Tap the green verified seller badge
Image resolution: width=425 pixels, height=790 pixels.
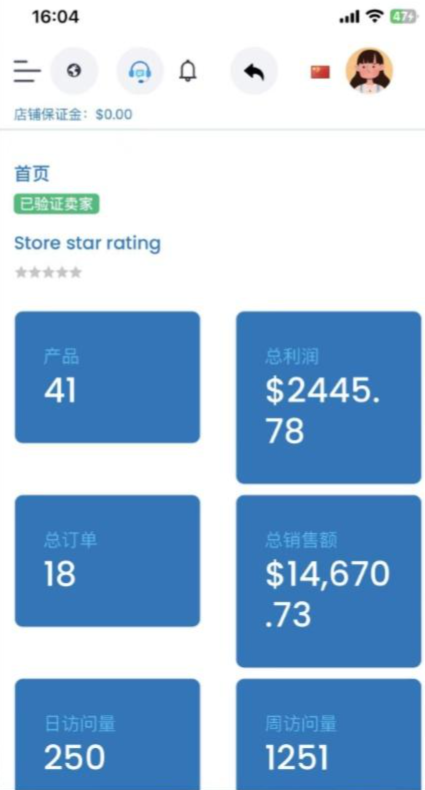pos(56,204)
